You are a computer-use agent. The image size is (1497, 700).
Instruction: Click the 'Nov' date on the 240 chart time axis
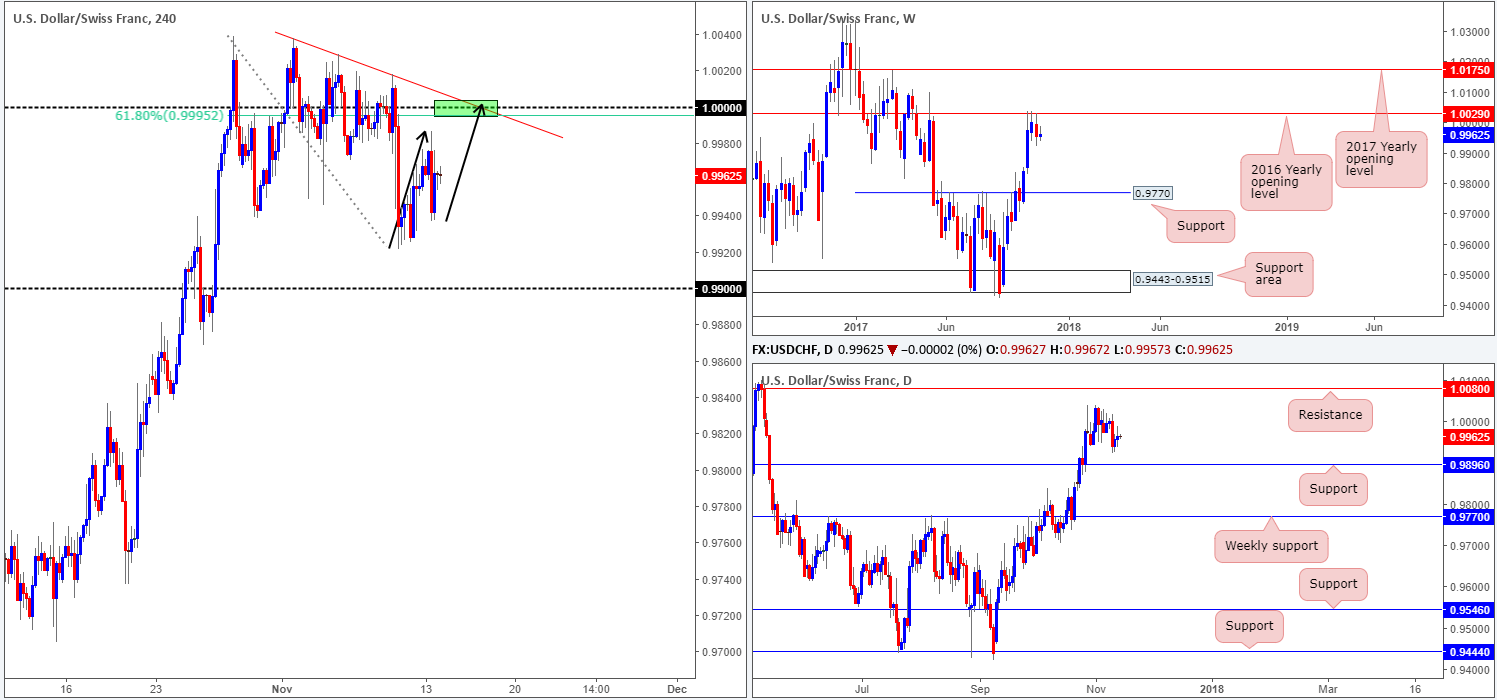(x=281, y=689)
